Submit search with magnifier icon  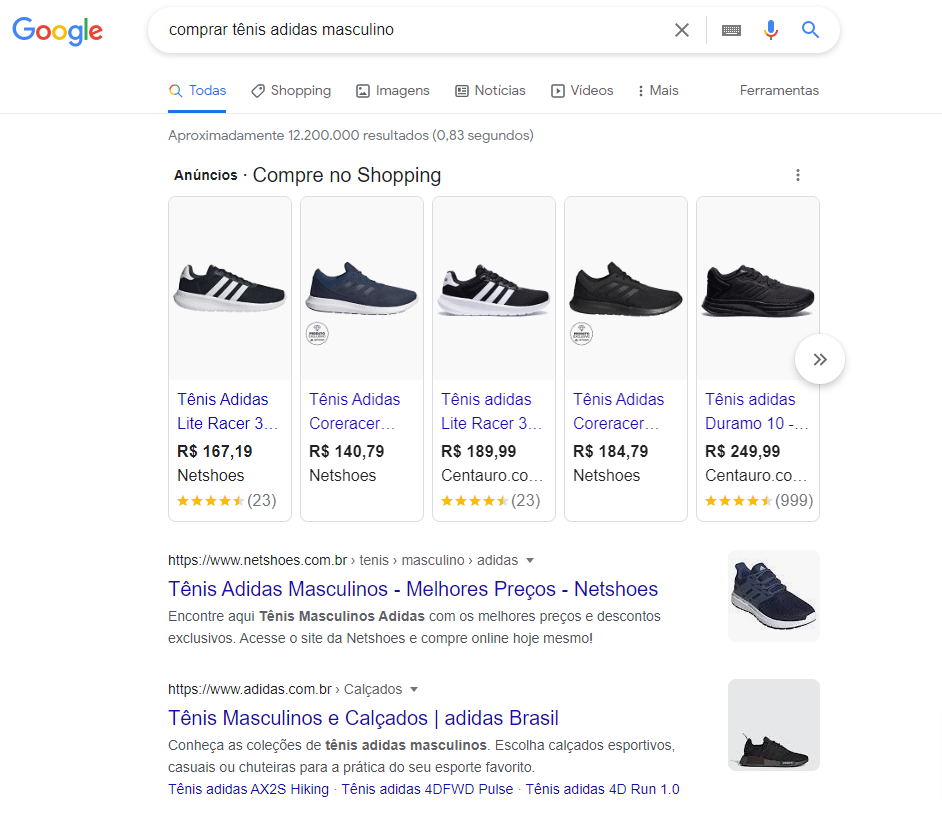(810, 29)
